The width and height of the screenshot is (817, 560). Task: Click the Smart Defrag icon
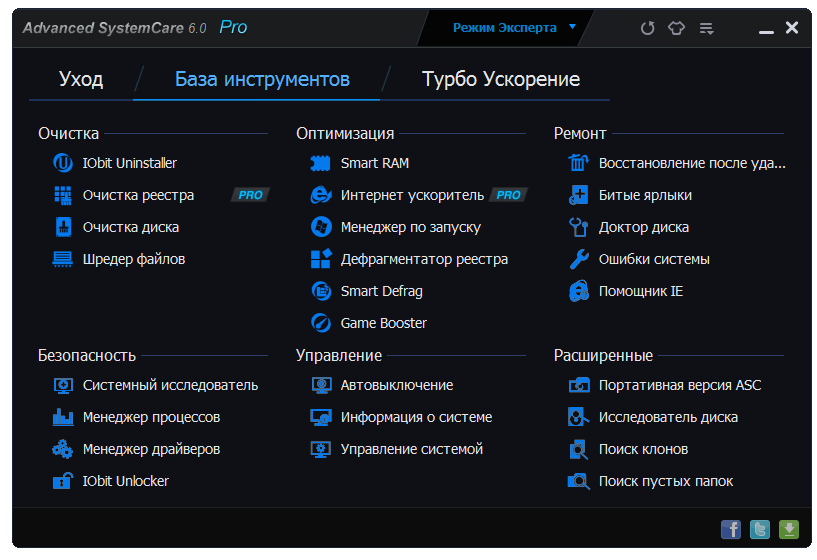[x=321, y=291]
